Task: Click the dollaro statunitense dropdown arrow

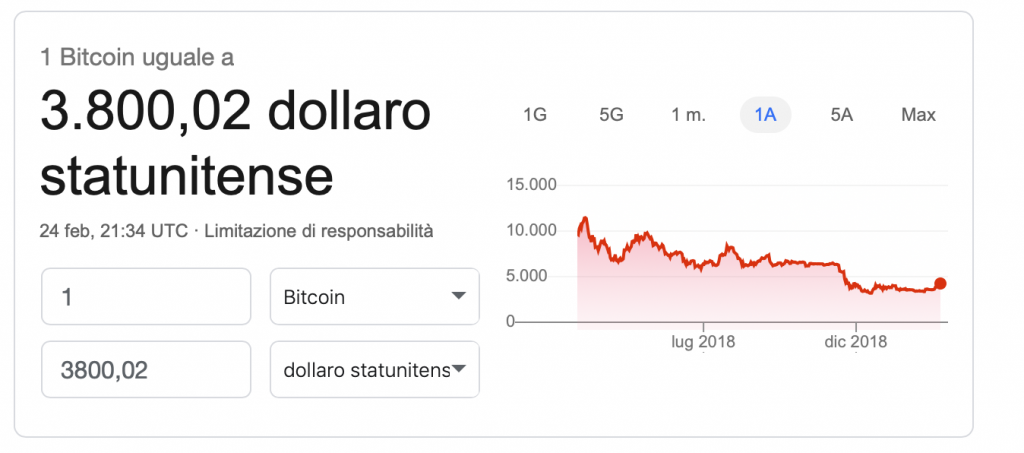Action: (458, 369)
